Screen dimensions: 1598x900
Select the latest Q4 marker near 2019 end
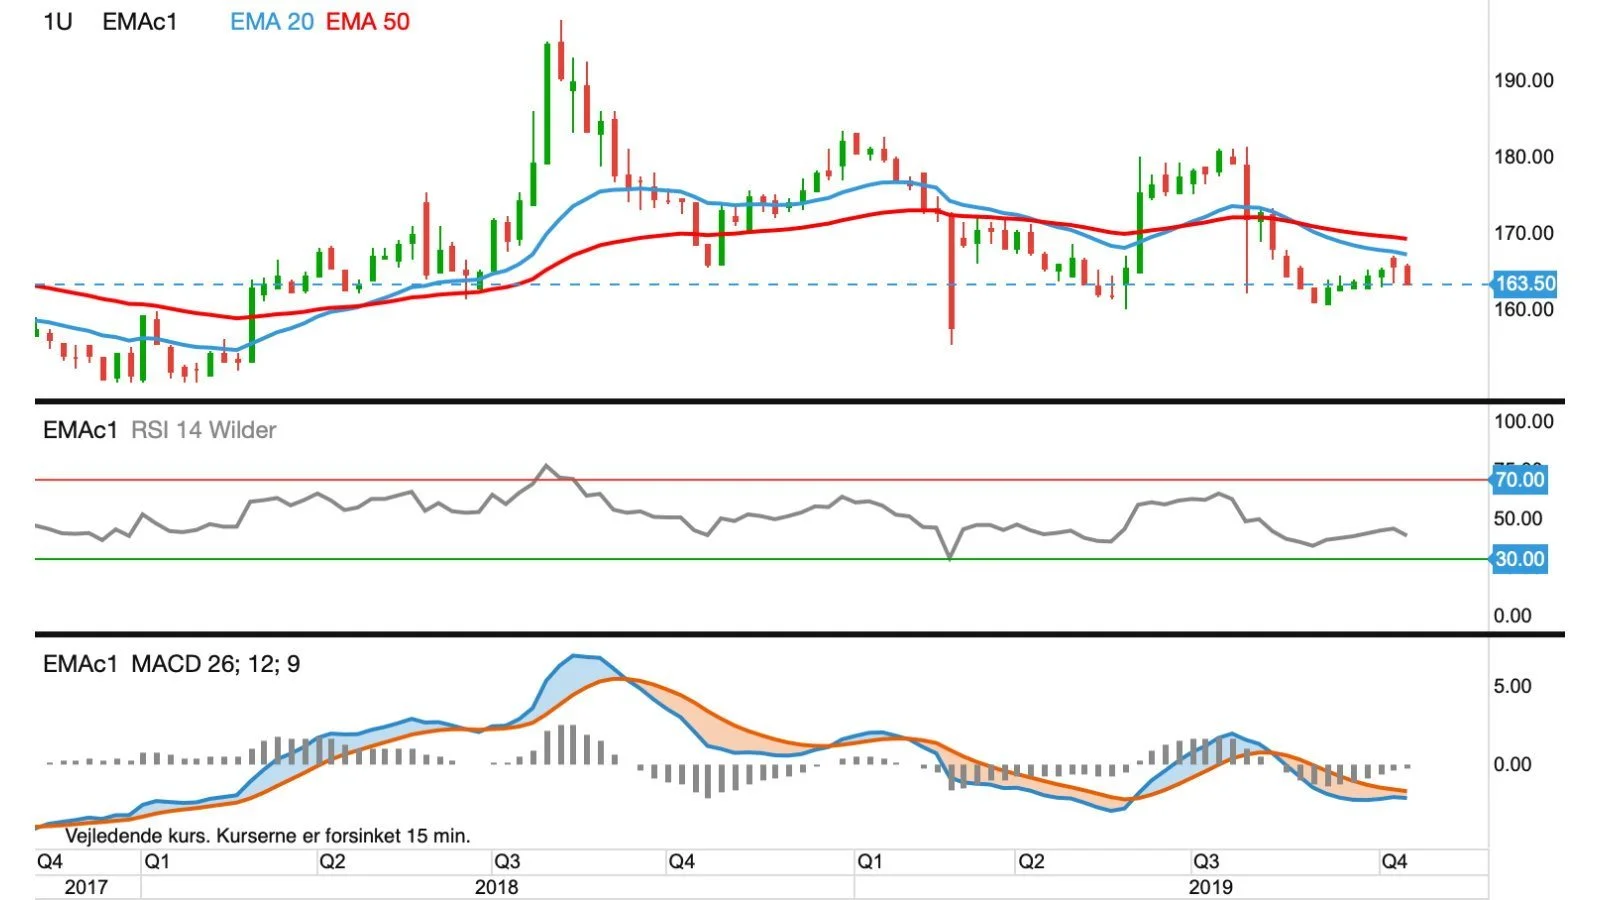[1394, 862]
